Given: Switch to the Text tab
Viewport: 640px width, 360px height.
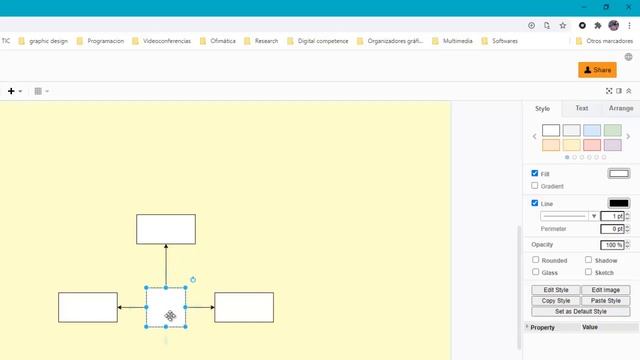Looking at the screenshot, I should (x=582, y=108).
